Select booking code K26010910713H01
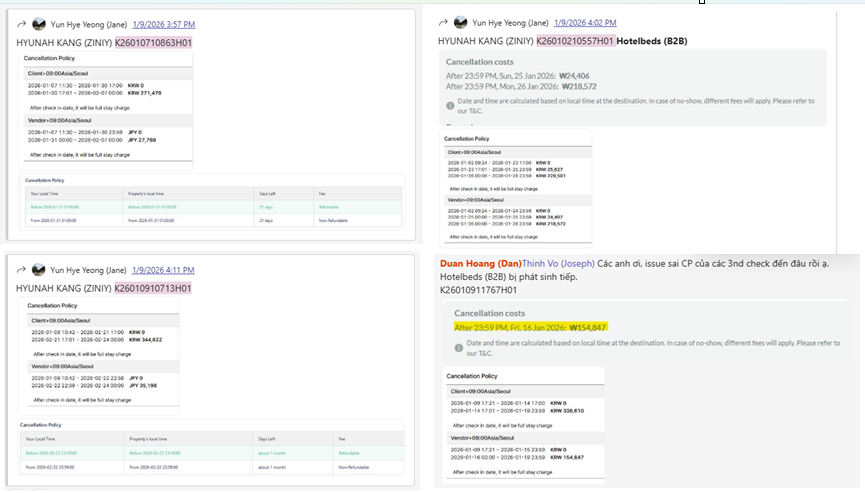Screen dimensions: 865x493 point(153,288)
